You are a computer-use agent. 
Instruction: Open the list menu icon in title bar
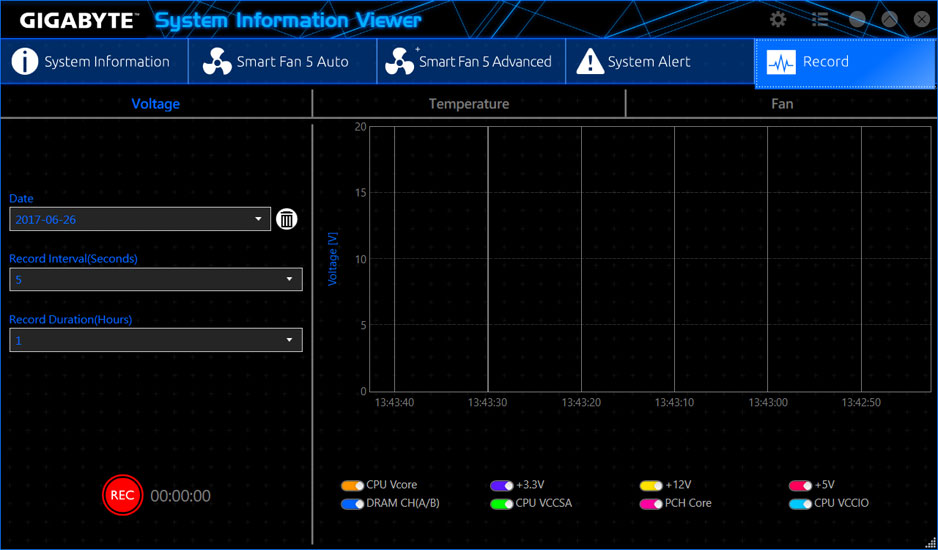[820, 19]
